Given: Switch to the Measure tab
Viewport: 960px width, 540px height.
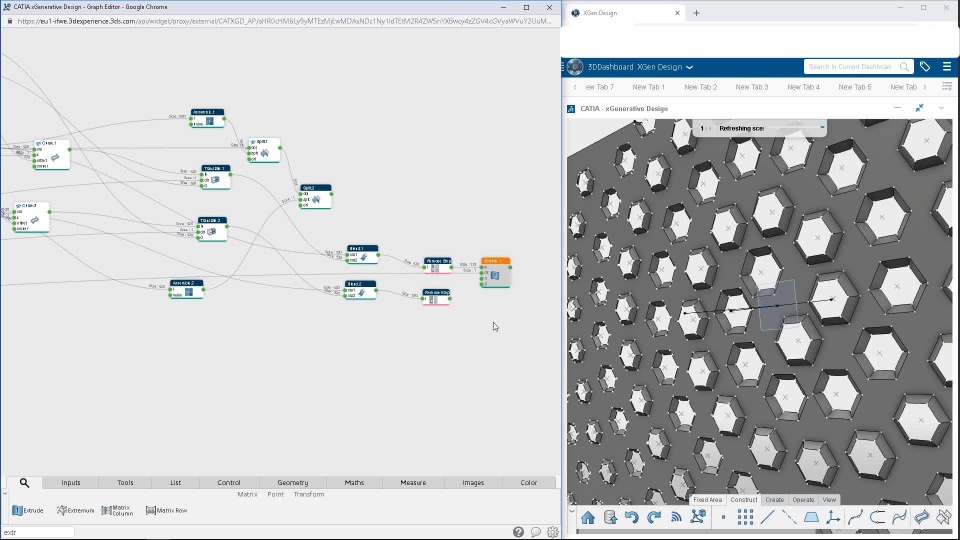Looking at the screenshot, I should click(413, 482).
